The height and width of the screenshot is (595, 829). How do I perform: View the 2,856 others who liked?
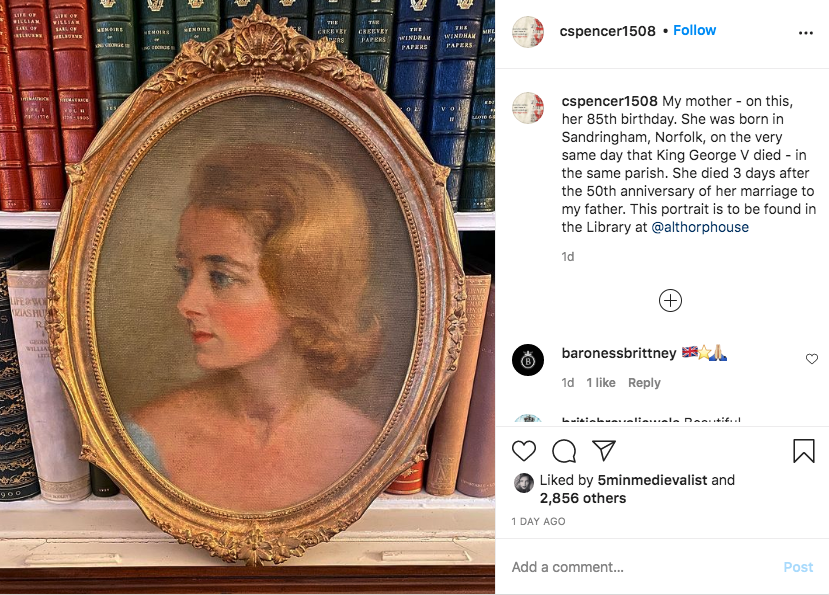pos(583,498)
